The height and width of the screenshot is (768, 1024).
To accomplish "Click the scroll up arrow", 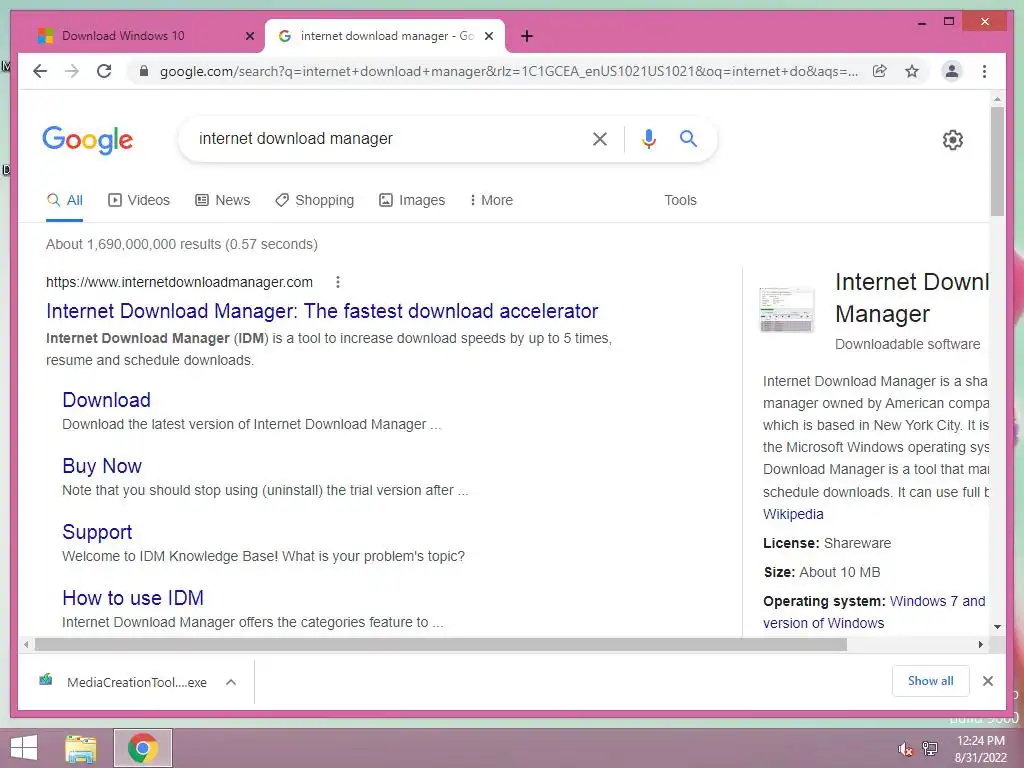I will (997, 99).
